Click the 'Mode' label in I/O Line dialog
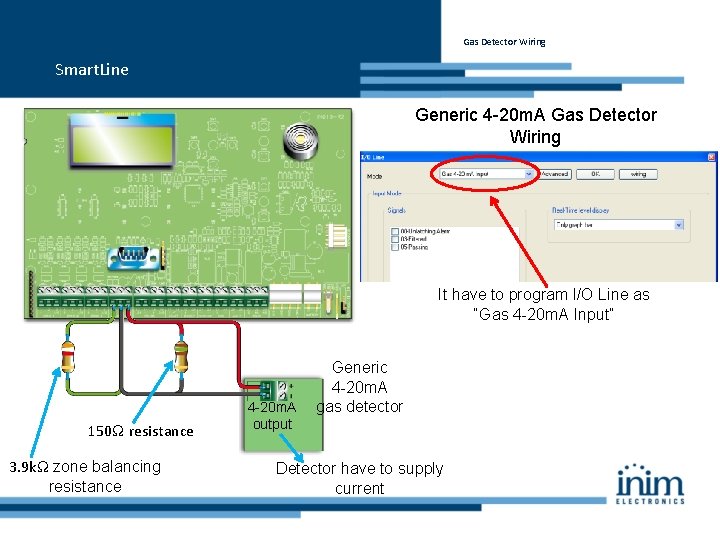Screen dimensions: 720x540 (x=374, y=176)
